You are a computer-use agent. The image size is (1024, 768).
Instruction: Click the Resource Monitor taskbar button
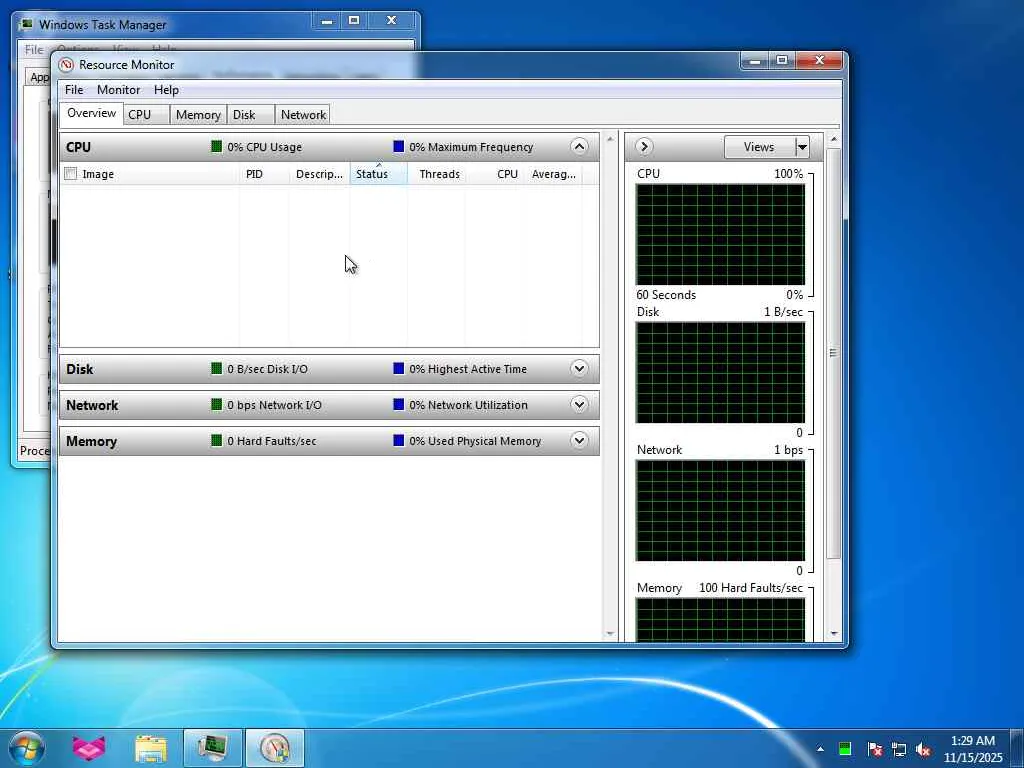click(x=274, y=748)
